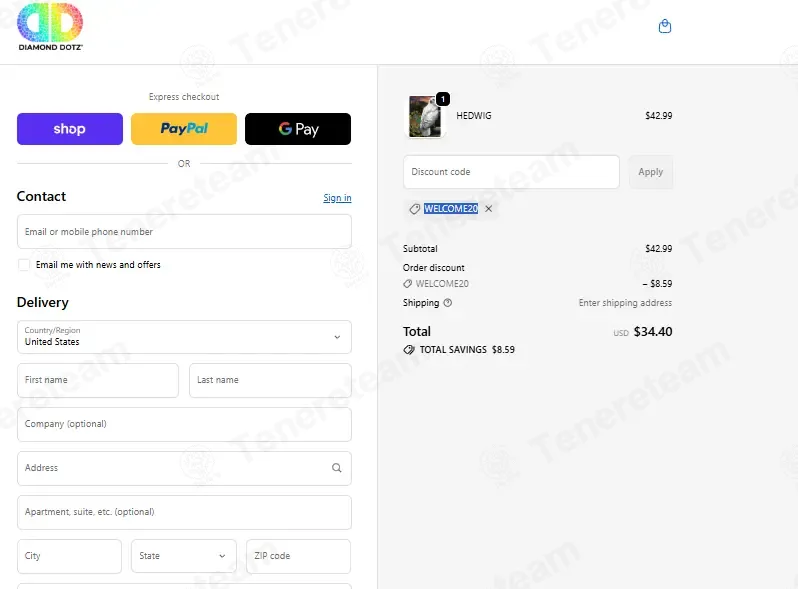Open the shopping bag cart icon

tap(665, 26)
